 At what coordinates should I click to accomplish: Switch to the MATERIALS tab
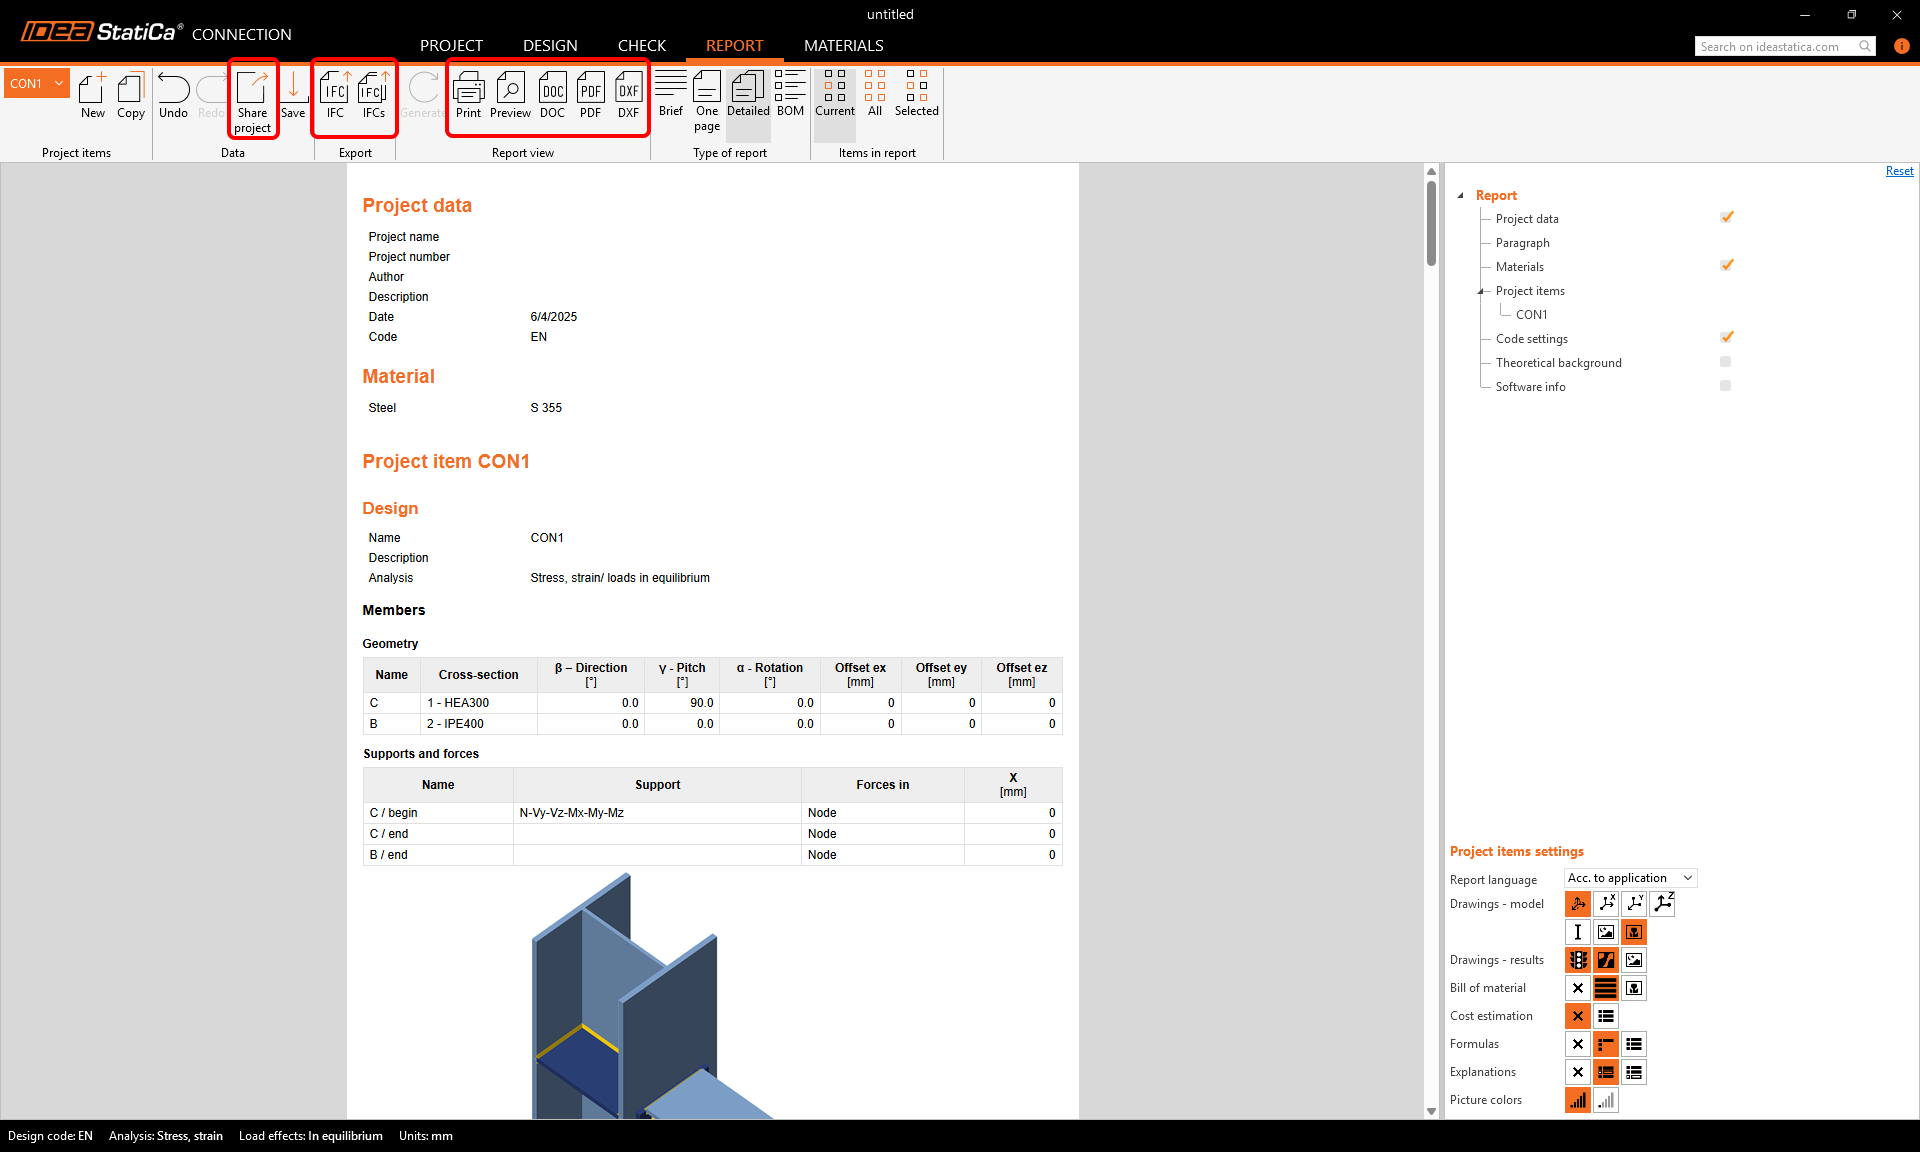pyautogui.click(x=843, y=45)
